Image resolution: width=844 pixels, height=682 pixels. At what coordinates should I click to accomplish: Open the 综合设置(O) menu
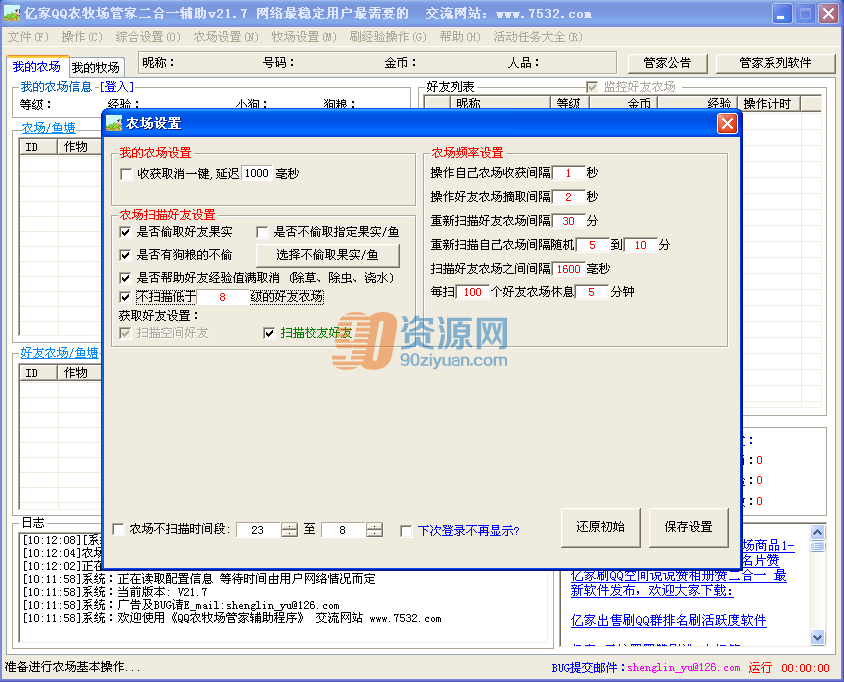pyautogui.click(x=148, y=37)
